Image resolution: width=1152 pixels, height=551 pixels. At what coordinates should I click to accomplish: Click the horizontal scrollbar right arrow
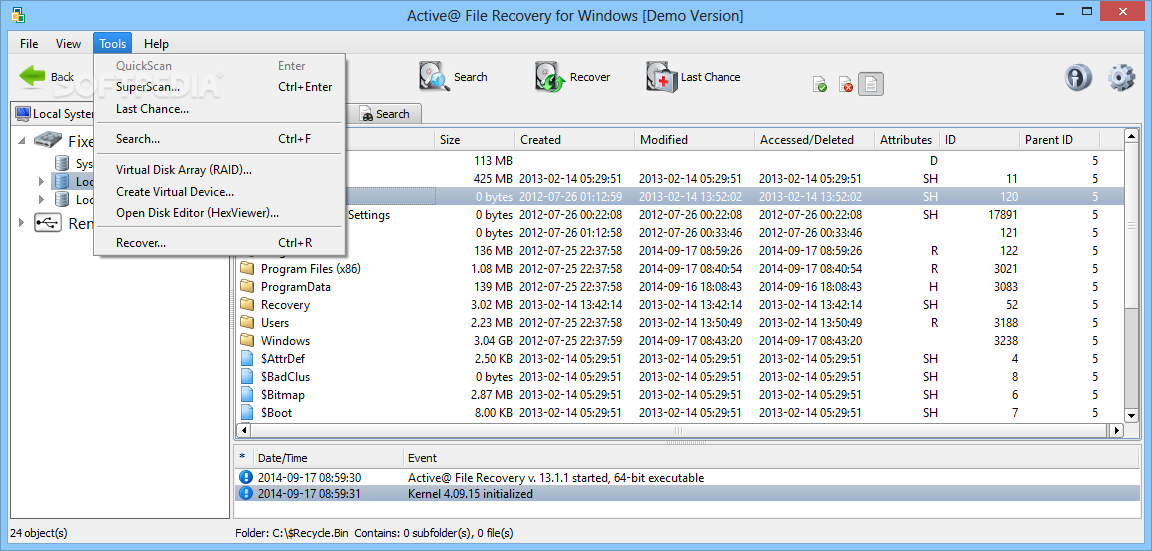(1117, 431)
